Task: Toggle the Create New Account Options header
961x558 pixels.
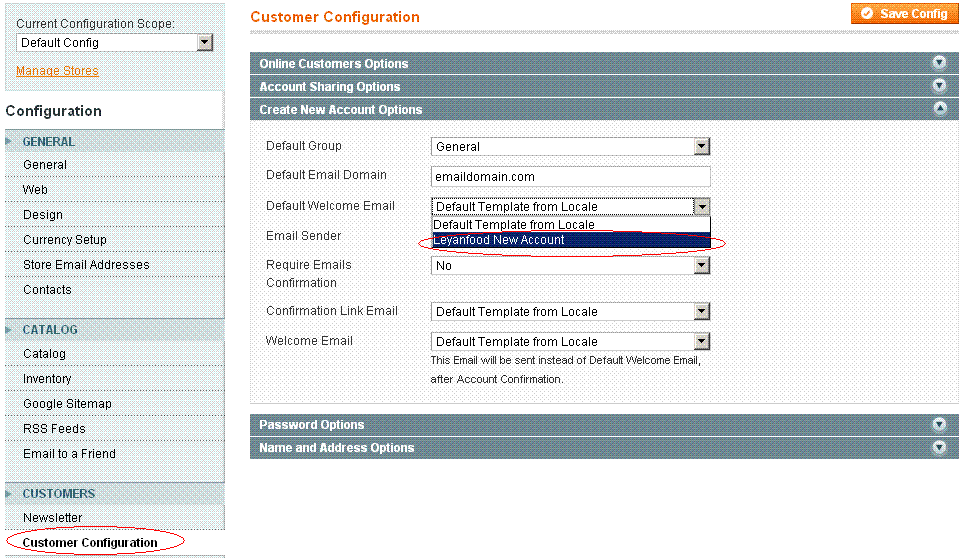Action: tap(604, 109)
